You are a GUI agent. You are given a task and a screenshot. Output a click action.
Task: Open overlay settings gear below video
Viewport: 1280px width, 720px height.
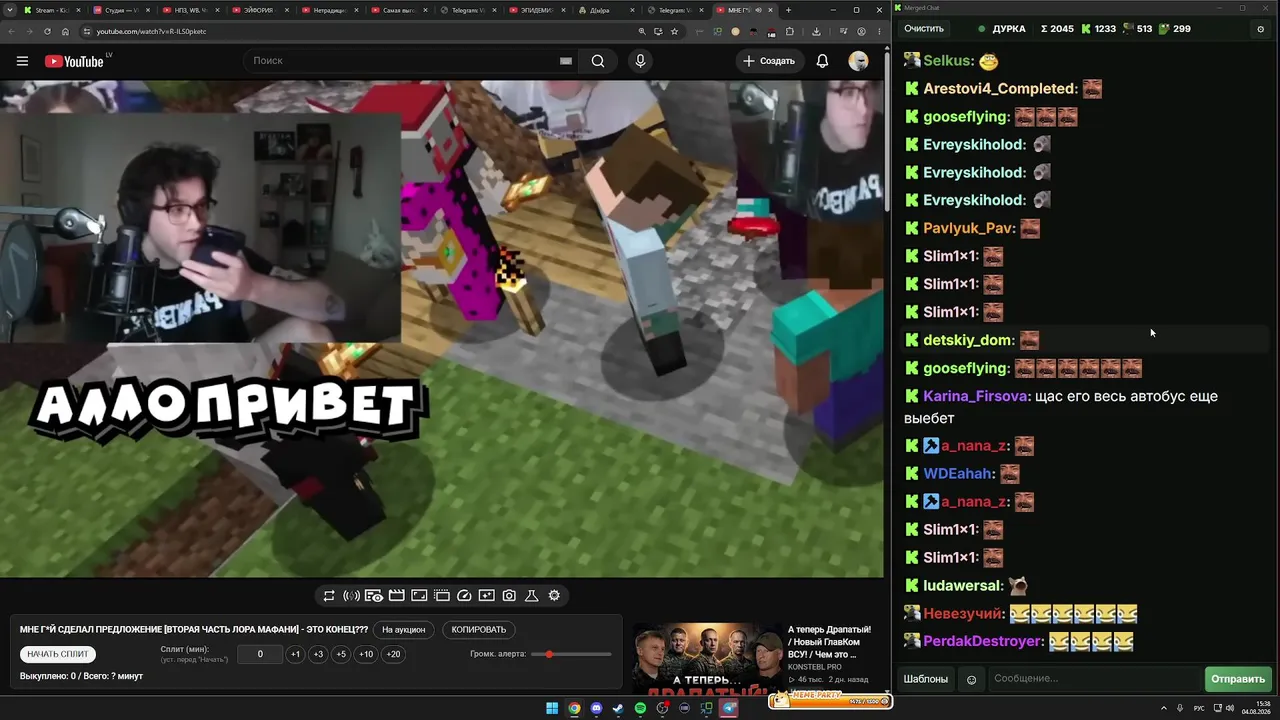[554, 596]
